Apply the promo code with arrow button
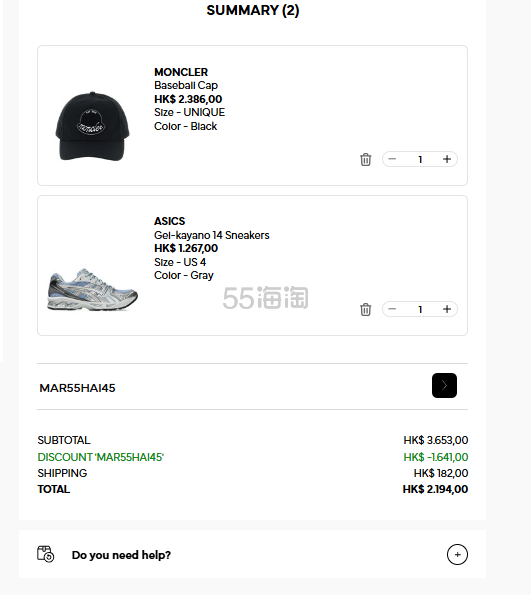531x595 pixels. point(444,386)
